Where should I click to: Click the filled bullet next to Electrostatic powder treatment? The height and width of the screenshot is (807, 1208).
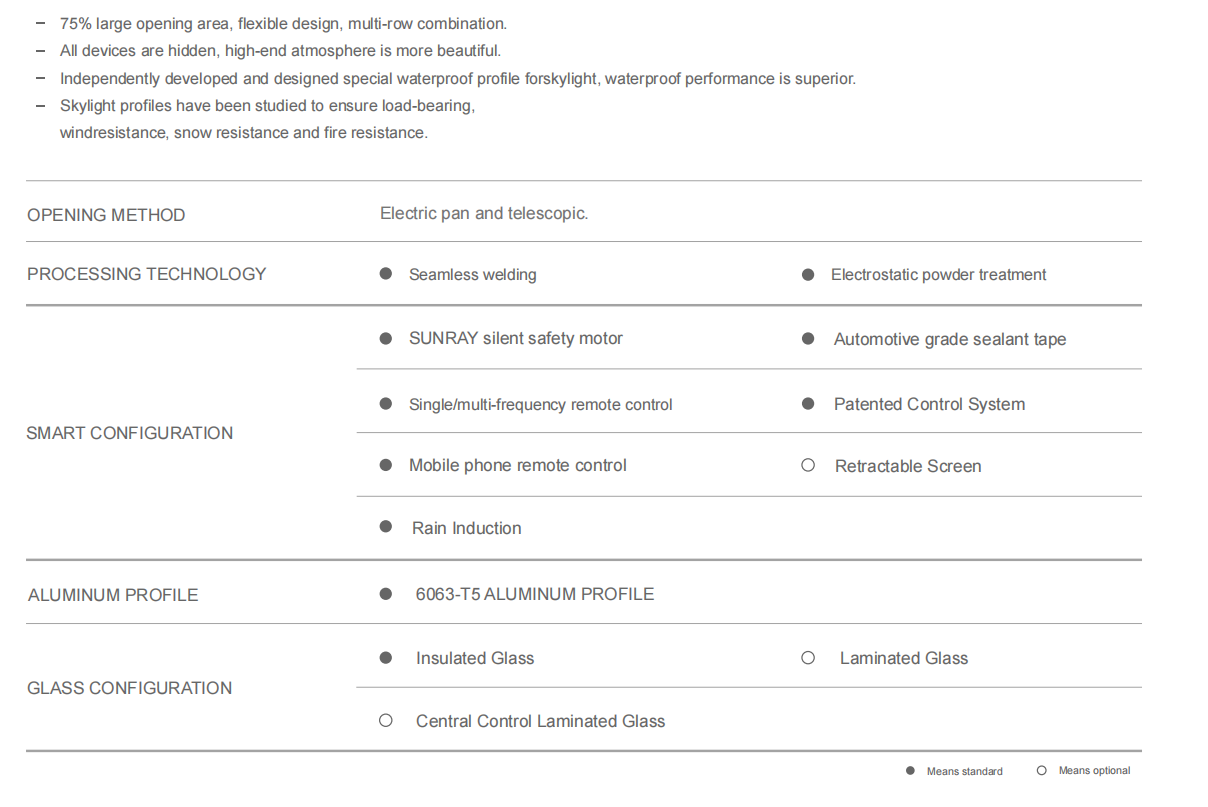tap(808, 275)
